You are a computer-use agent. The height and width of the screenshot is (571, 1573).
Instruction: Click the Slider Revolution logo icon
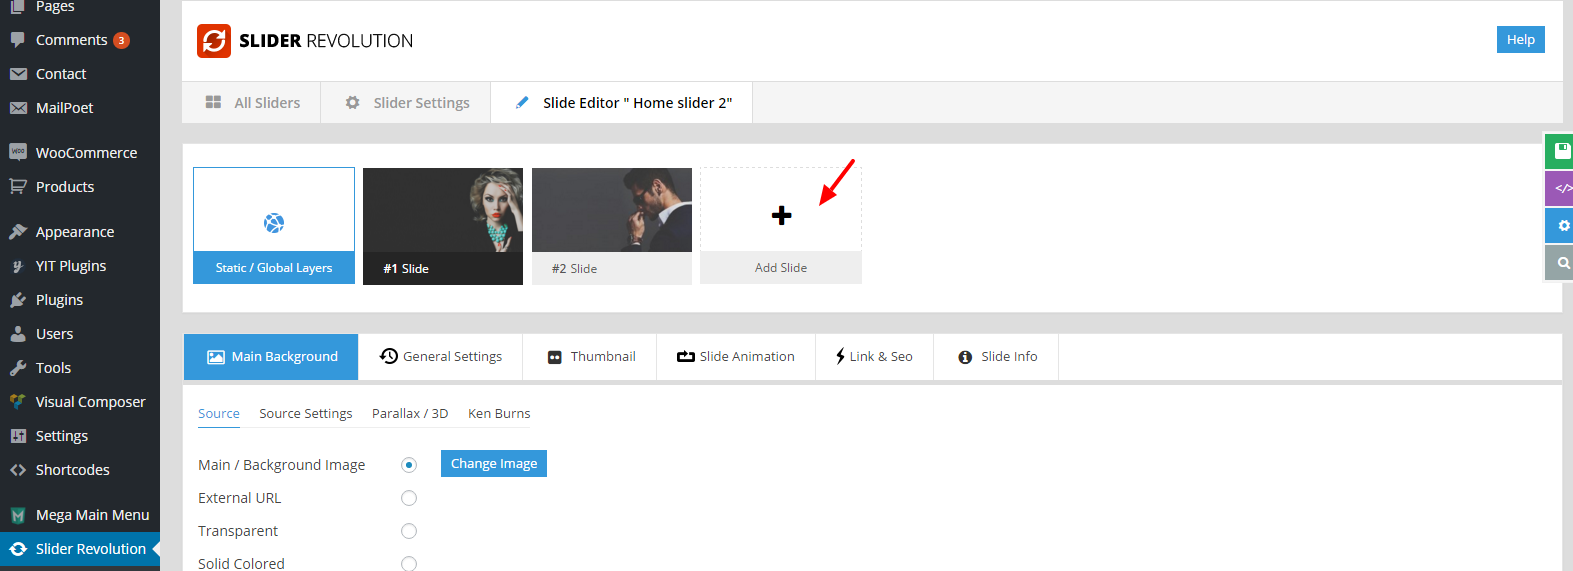point(214,41)
